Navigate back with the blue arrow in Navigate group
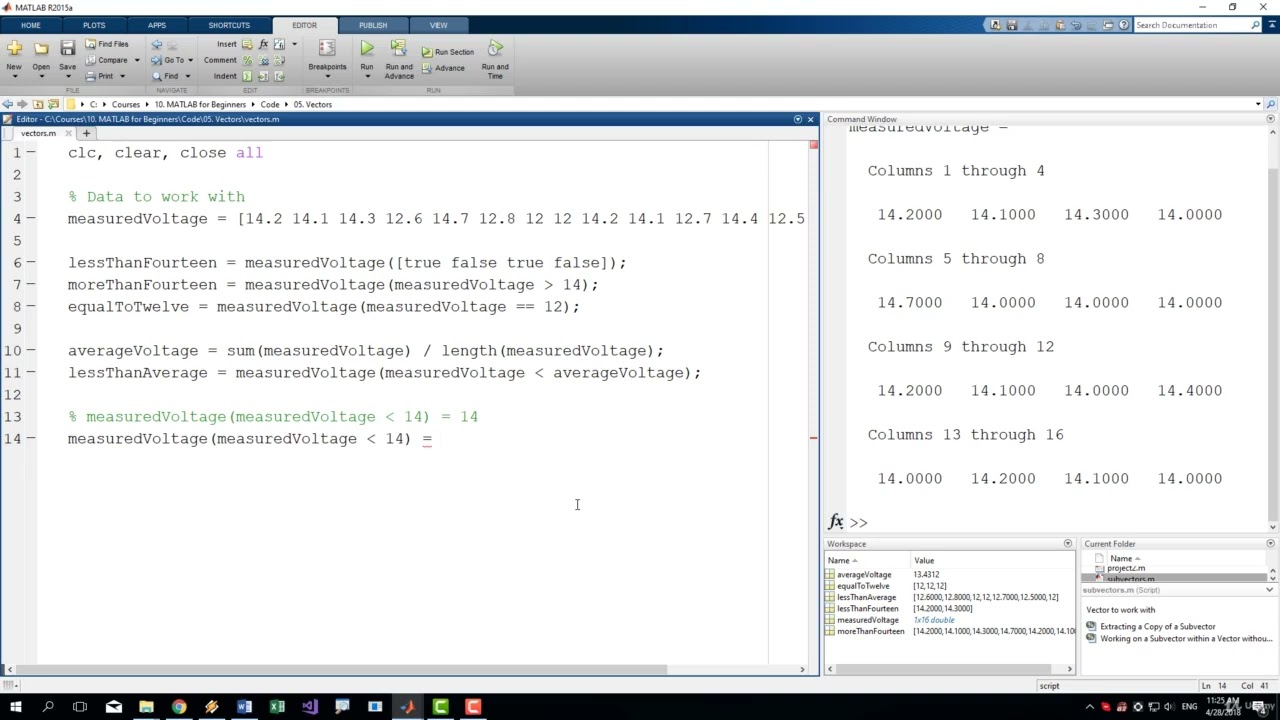This screenshot has width=1280, height=720. pos(157,44)
